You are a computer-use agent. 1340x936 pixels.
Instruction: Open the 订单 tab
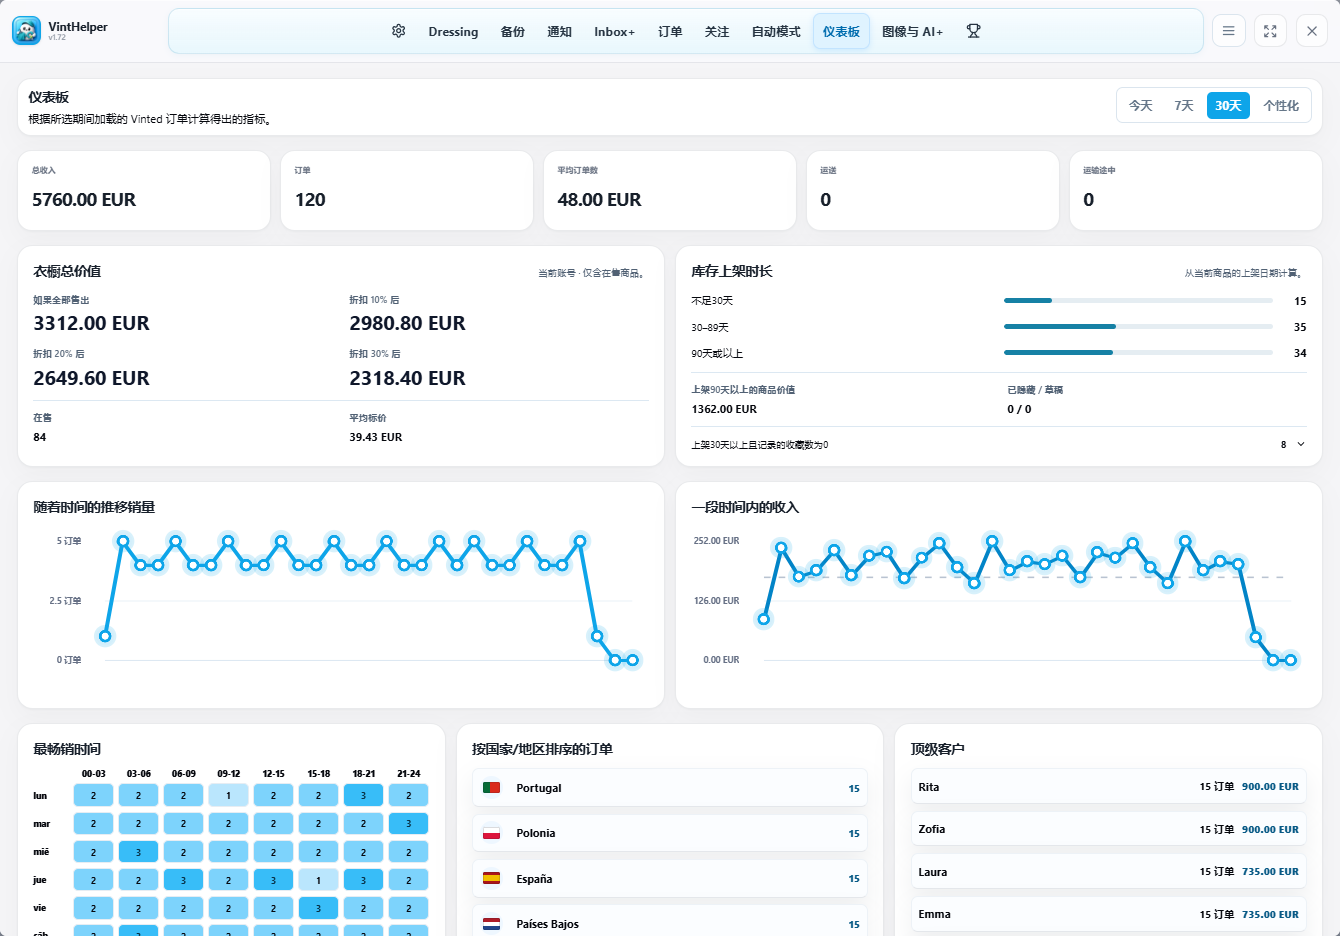pyautogui.click(x=670, y=32)
